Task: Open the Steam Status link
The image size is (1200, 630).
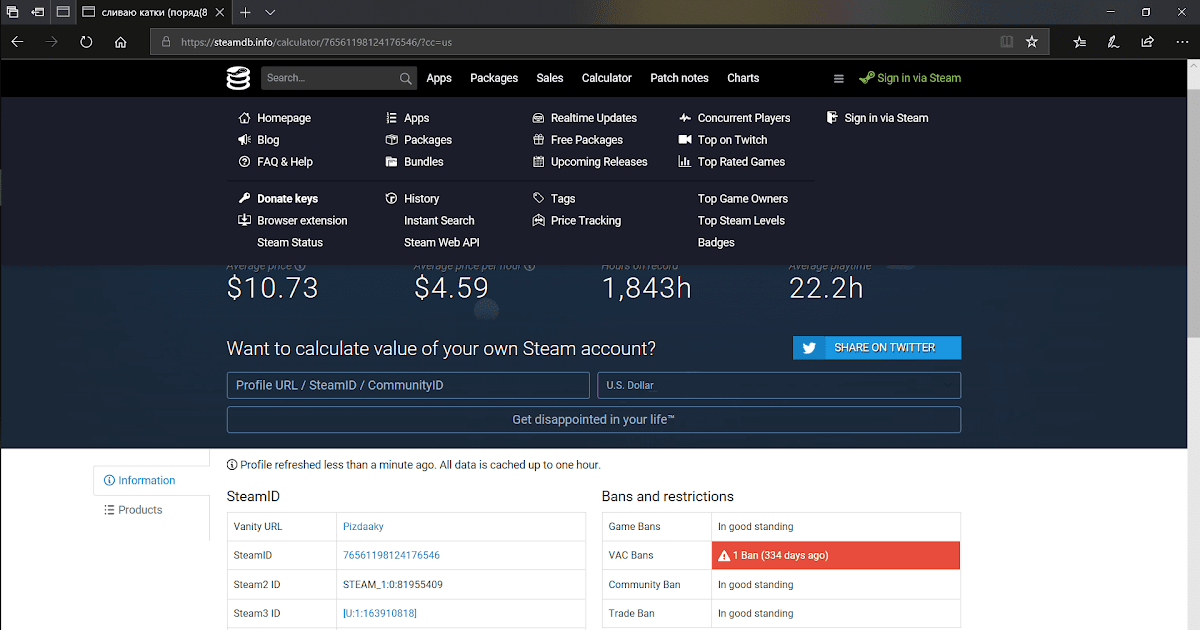Action: (x=290, y=243)
